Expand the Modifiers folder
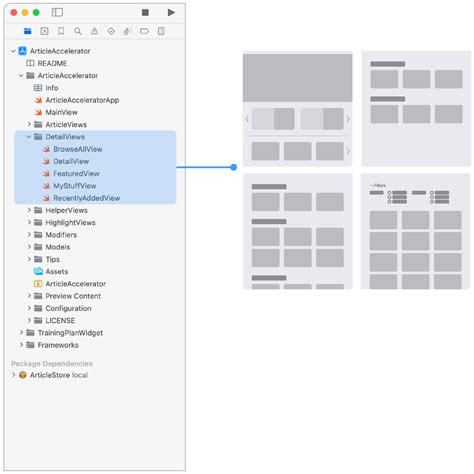474x474 pixels. click(x=29, y=235)
